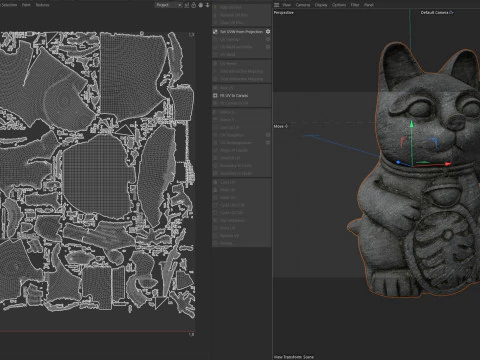Image resolution: width=480 pixels, height=360 pixels.
Task: Select the Flip Sequence command
Action: (x=232, y=220)
